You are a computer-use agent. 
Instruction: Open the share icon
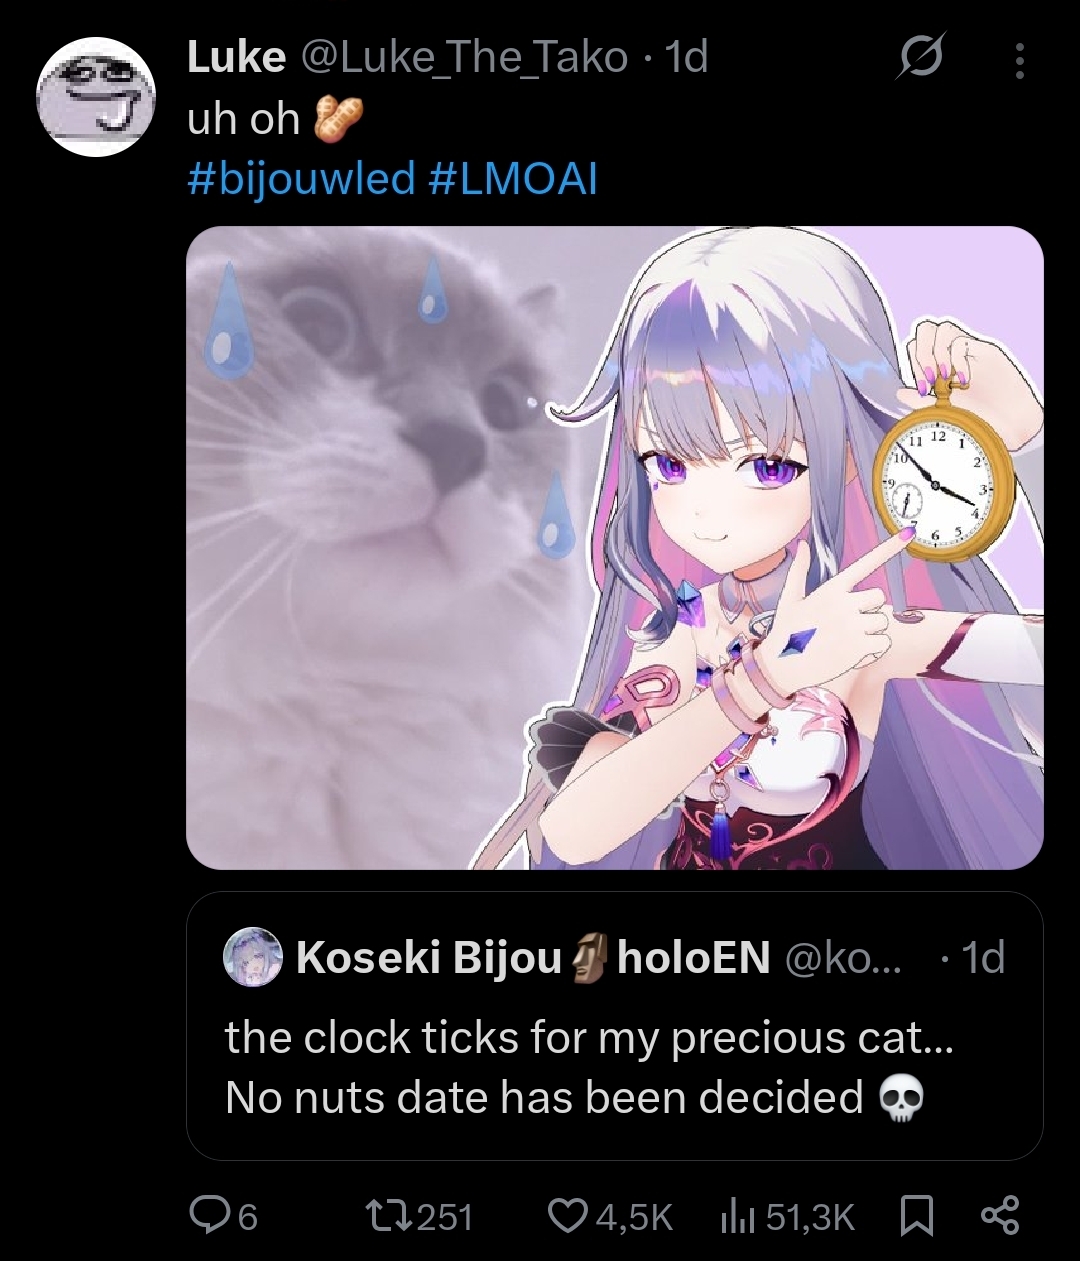coord(1000,1215)
